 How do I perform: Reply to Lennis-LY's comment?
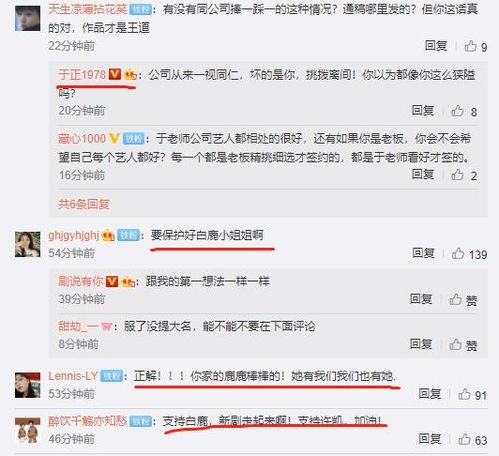430,394
